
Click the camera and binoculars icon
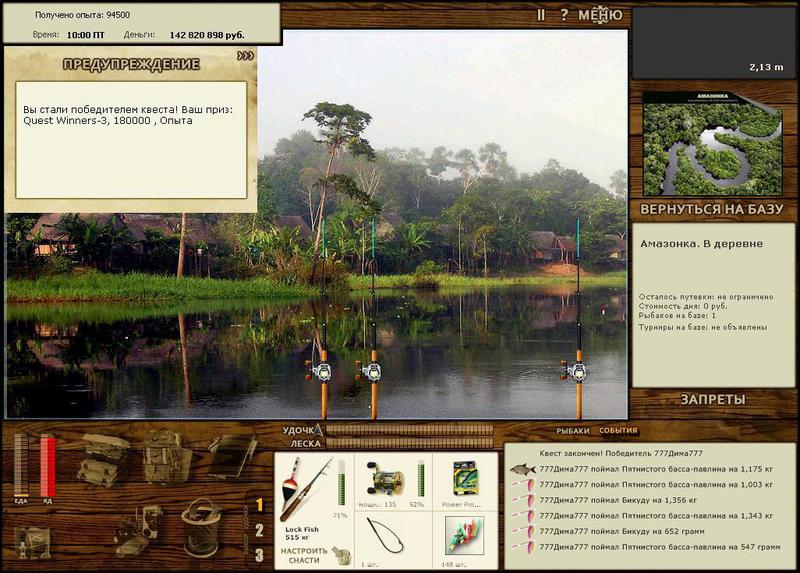point(138,531)
